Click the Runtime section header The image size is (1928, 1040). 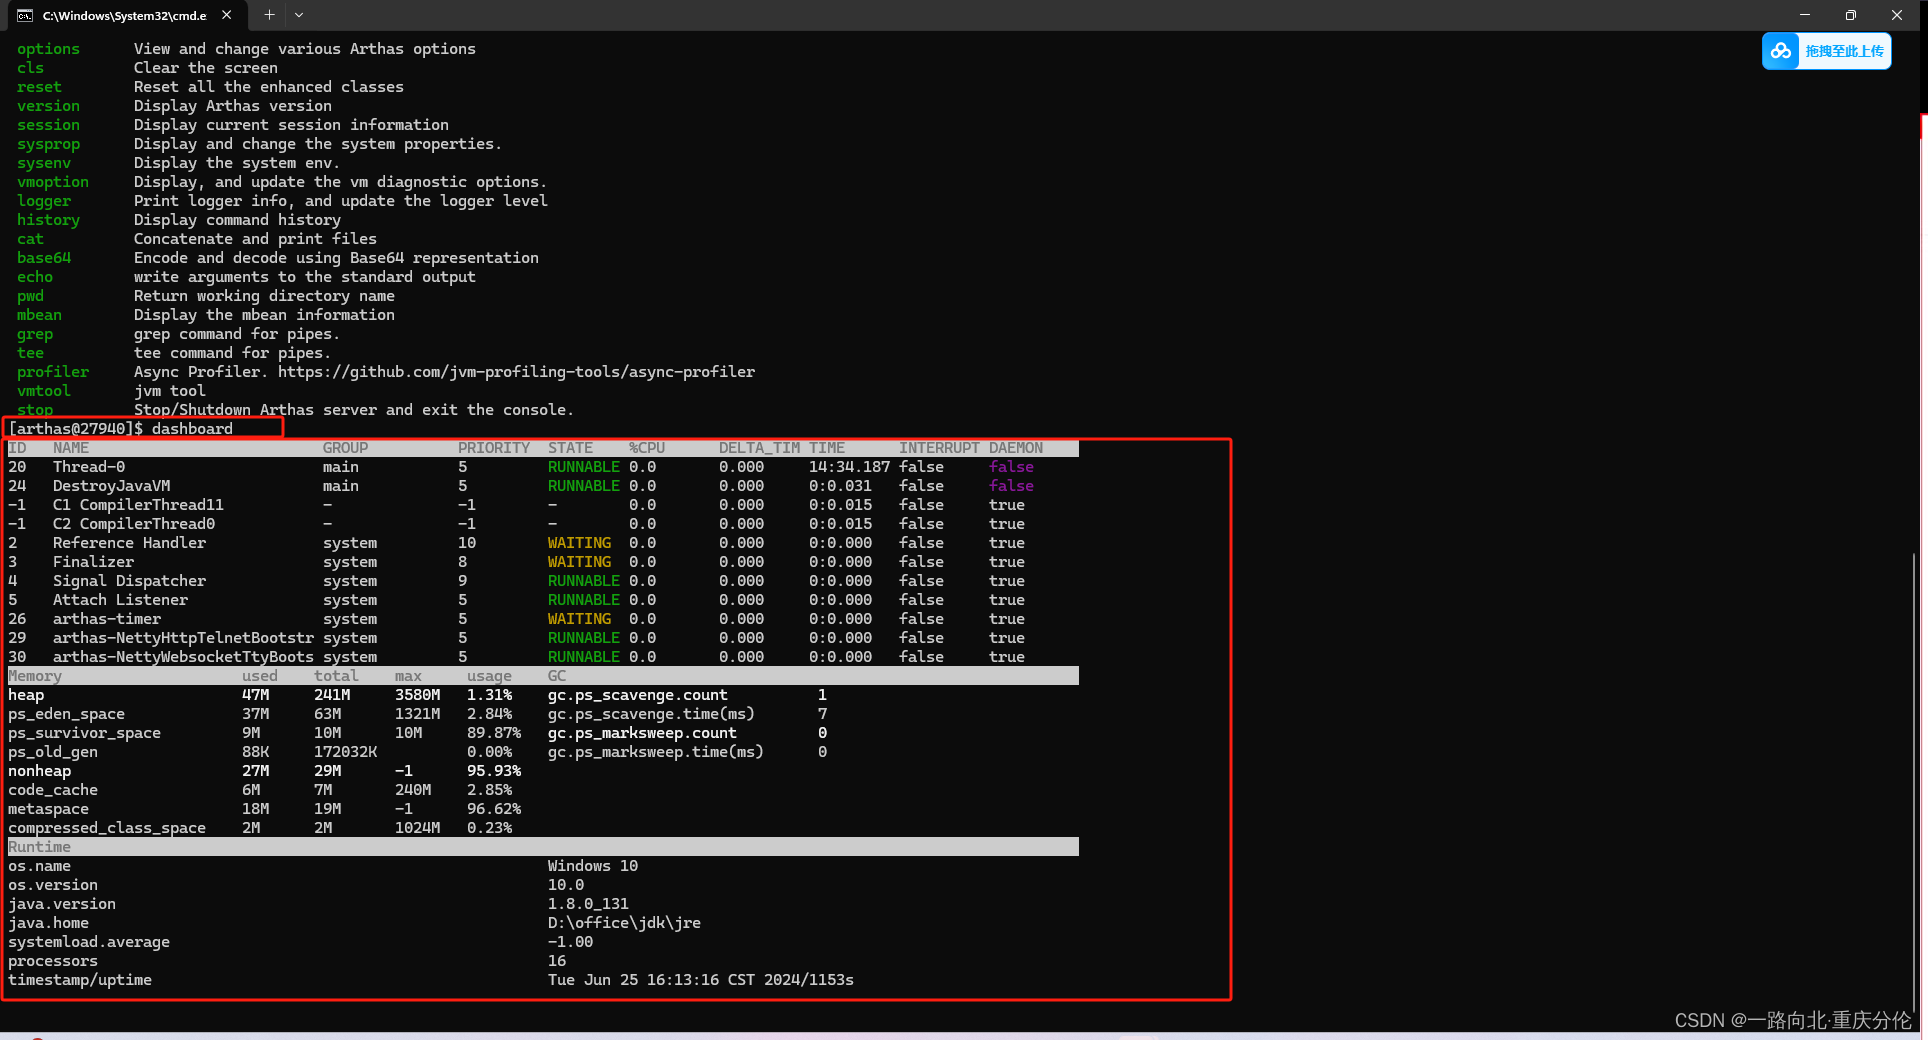[39, 847]
